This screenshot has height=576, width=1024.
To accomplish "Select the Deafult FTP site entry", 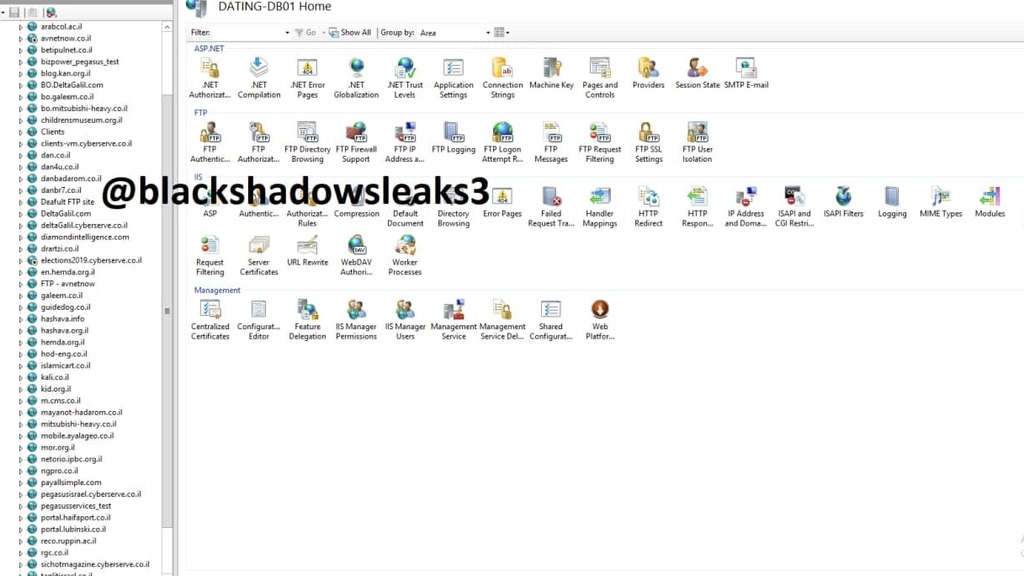I will tap(67, 202).
